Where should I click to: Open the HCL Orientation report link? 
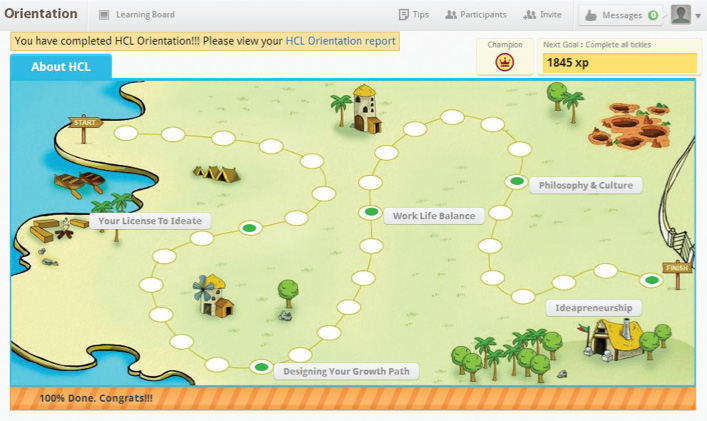pyautogui.click(x=340, y=41)
